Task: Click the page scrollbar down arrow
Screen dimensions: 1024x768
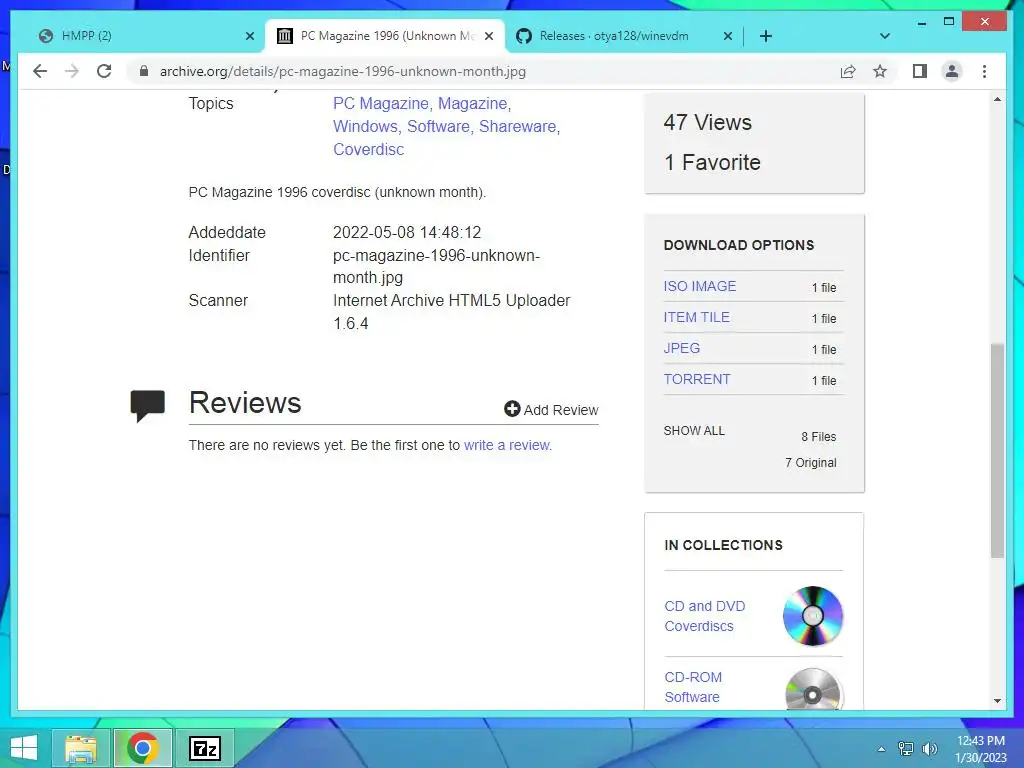Action: click(997, 701)
